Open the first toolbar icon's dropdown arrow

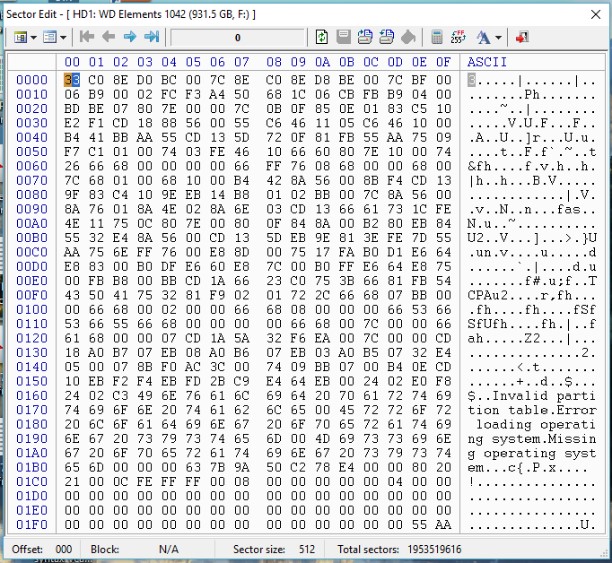point(33,38)
